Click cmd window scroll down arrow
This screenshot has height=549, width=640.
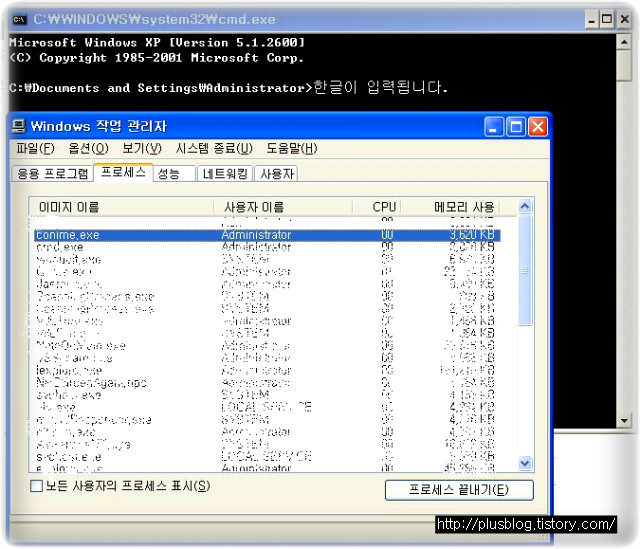624,420
